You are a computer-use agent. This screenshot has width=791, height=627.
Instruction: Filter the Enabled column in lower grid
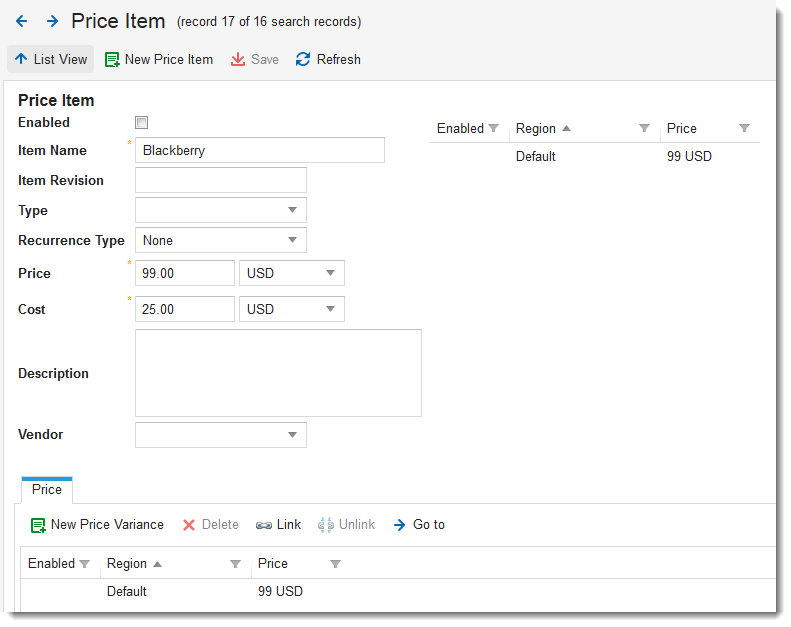84,564
